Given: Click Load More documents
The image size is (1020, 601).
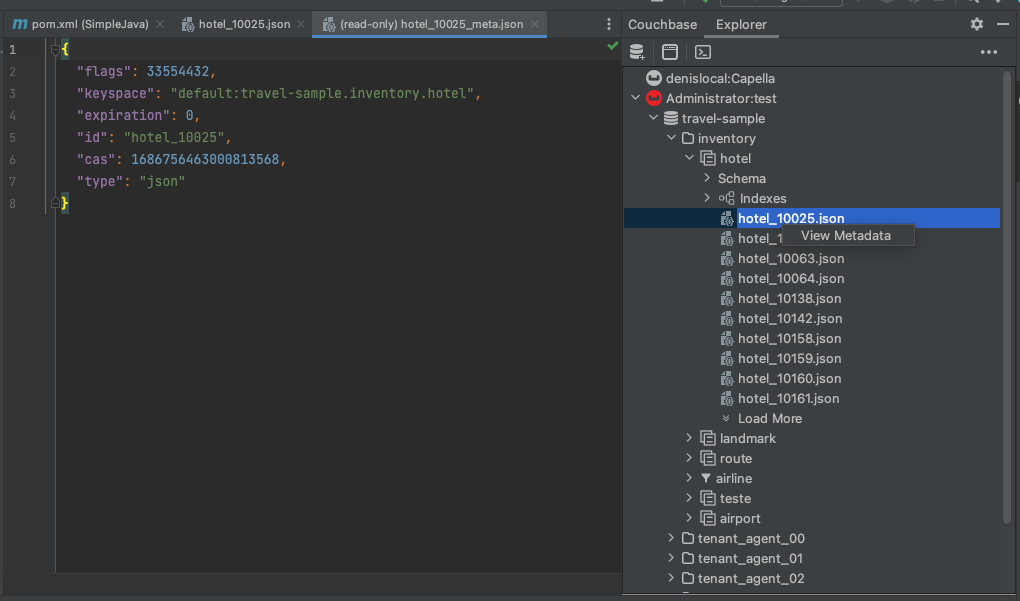Looking at the screenshot, I should pyautogui.click(x=770, y=418).
